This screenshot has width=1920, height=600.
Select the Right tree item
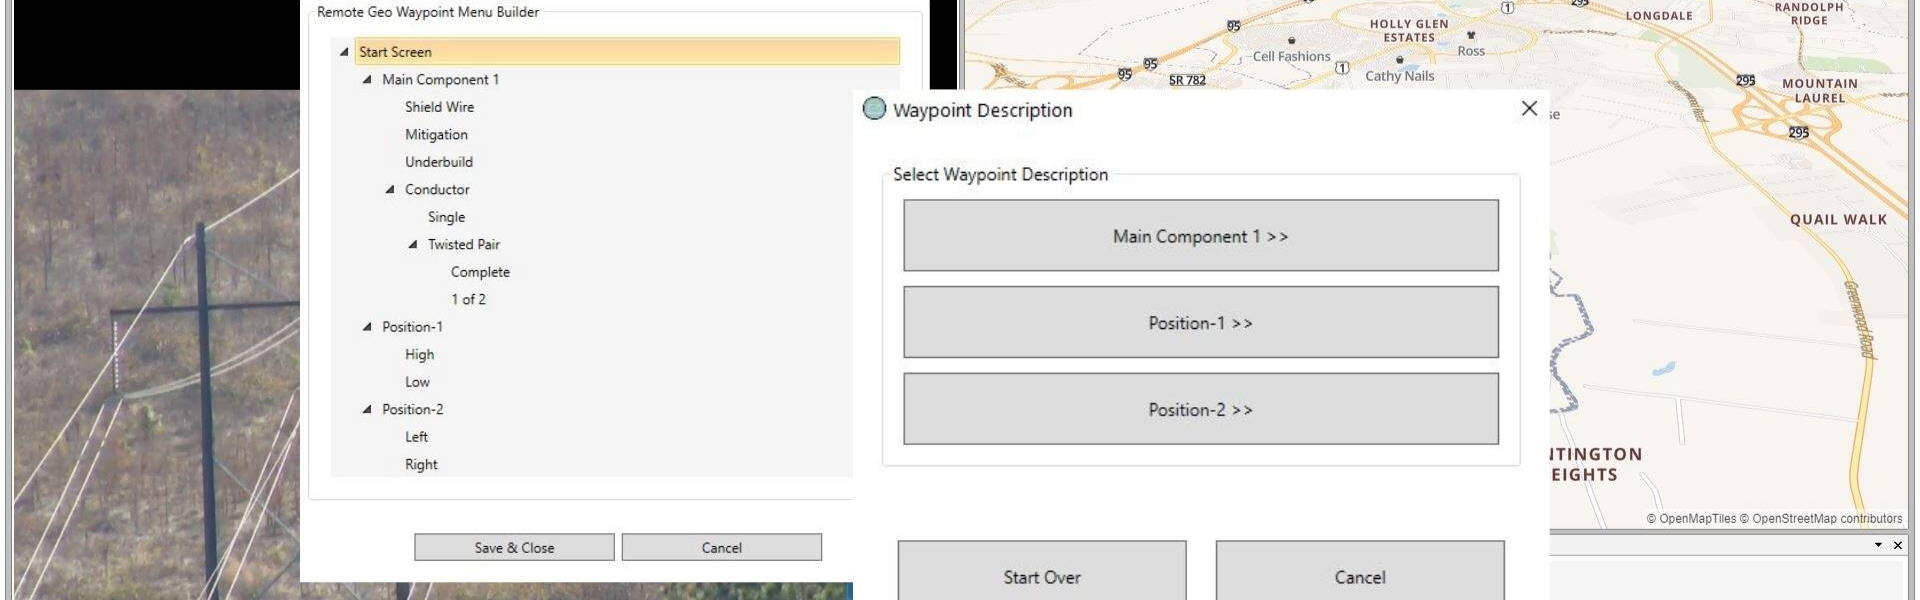click(x=421, y=464)
